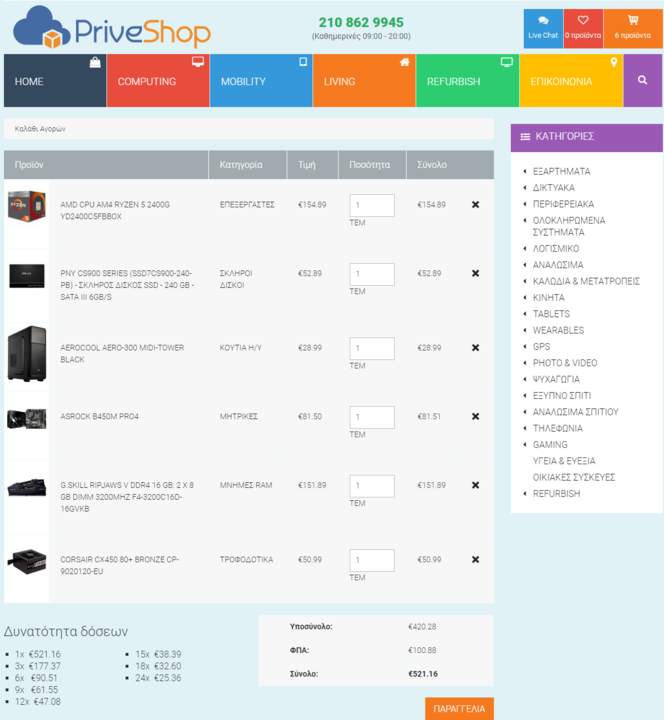Image resolution: width=664 pixels, height=720 pixels.
Task: Open GPS category
Action: pos(541,347)
